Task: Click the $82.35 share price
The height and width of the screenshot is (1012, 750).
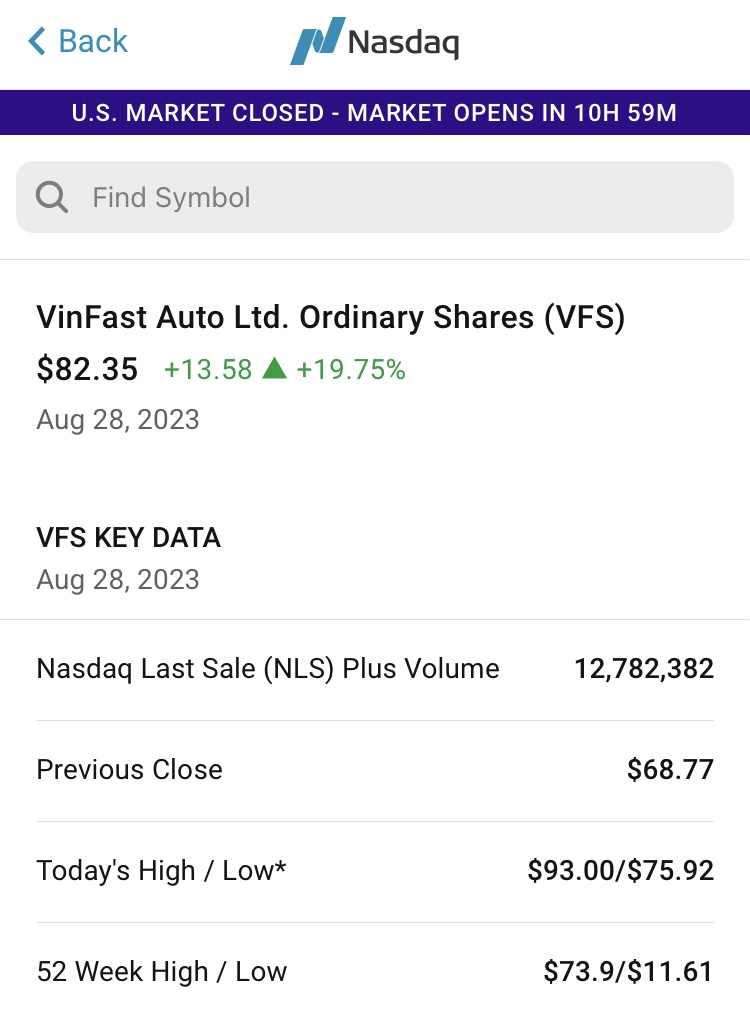Action: [87, 369]
